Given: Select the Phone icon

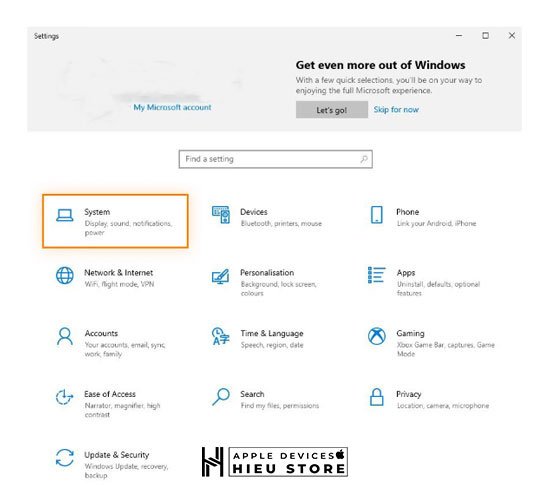Looking at the screenshot, I should pos(377,215).
